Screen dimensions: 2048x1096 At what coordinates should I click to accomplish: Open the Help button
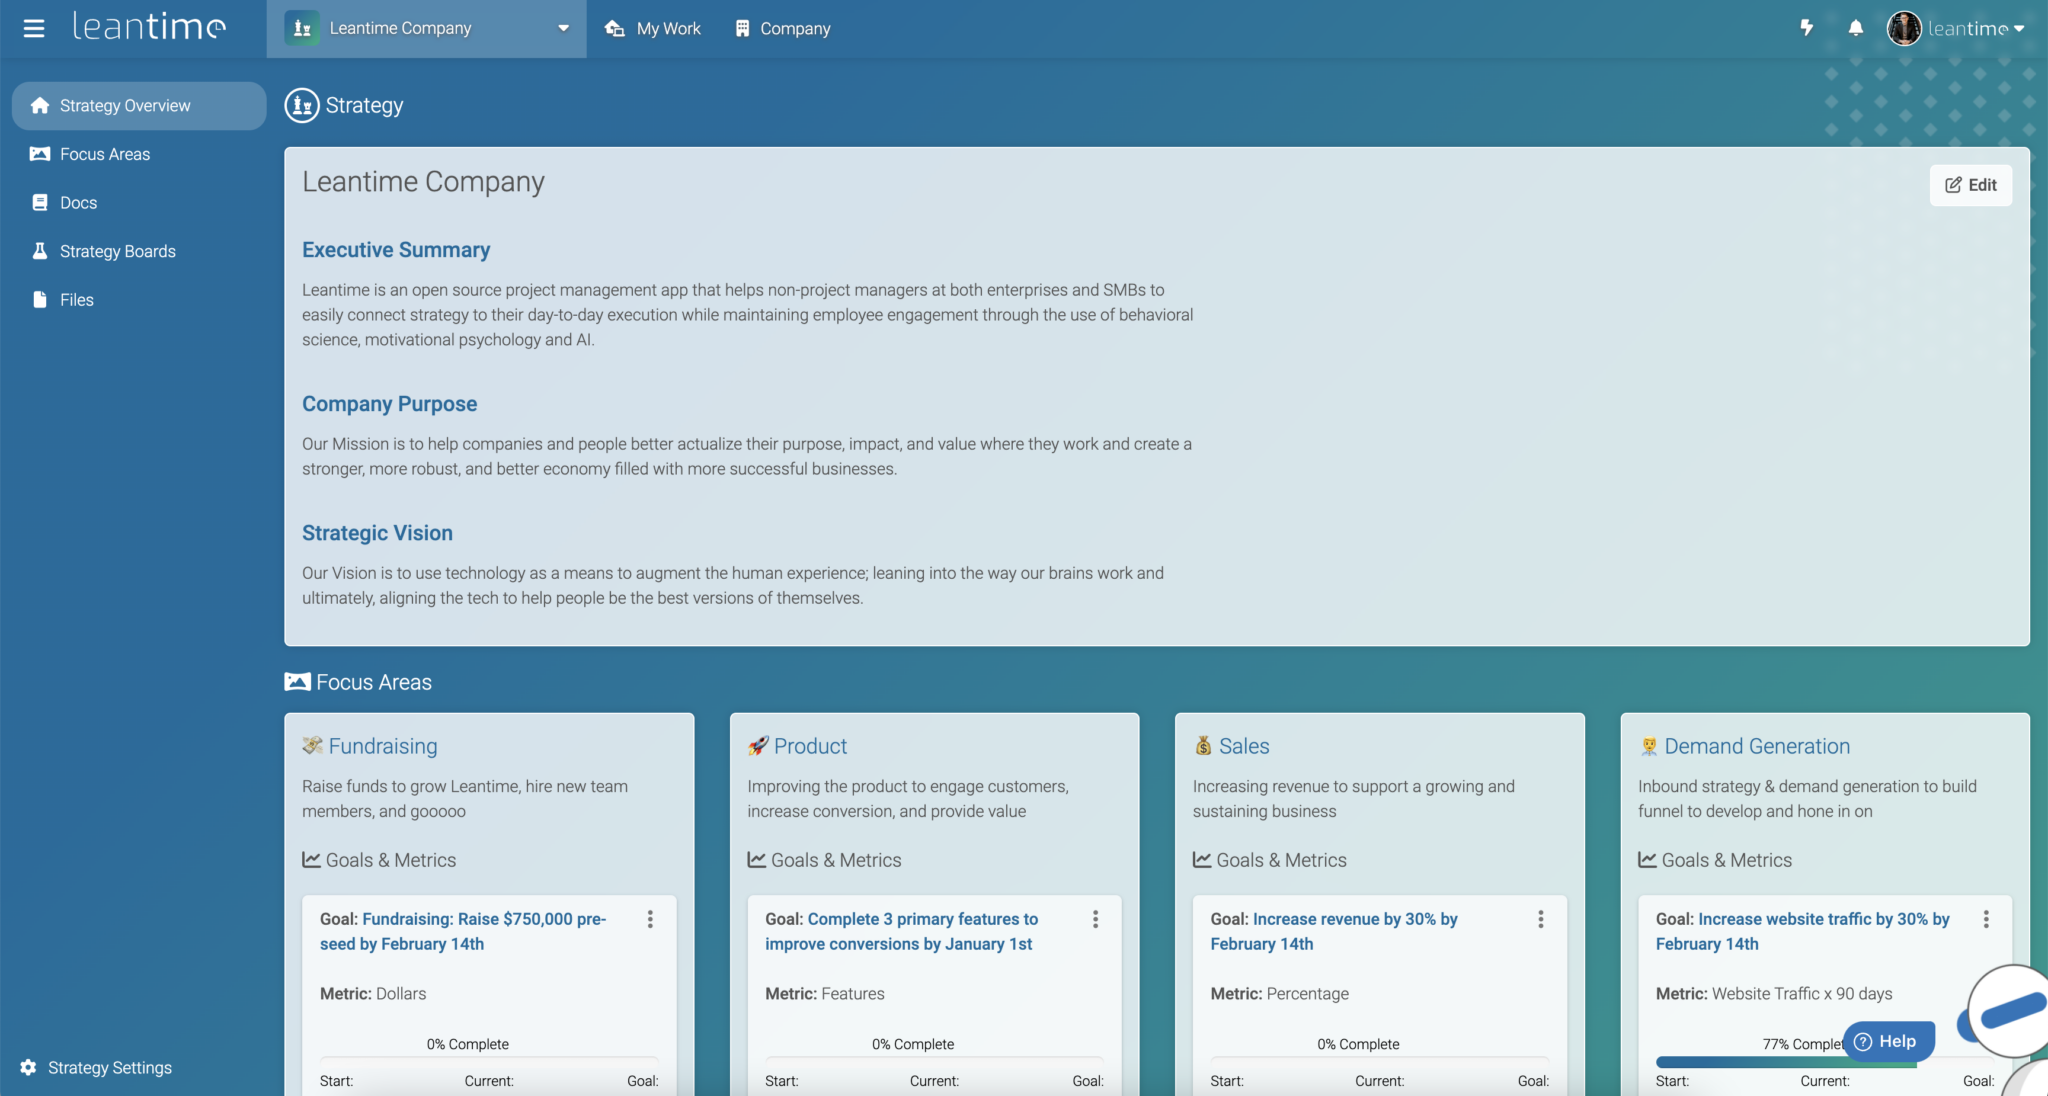pyautogui.click(x=1888, y=1041)
